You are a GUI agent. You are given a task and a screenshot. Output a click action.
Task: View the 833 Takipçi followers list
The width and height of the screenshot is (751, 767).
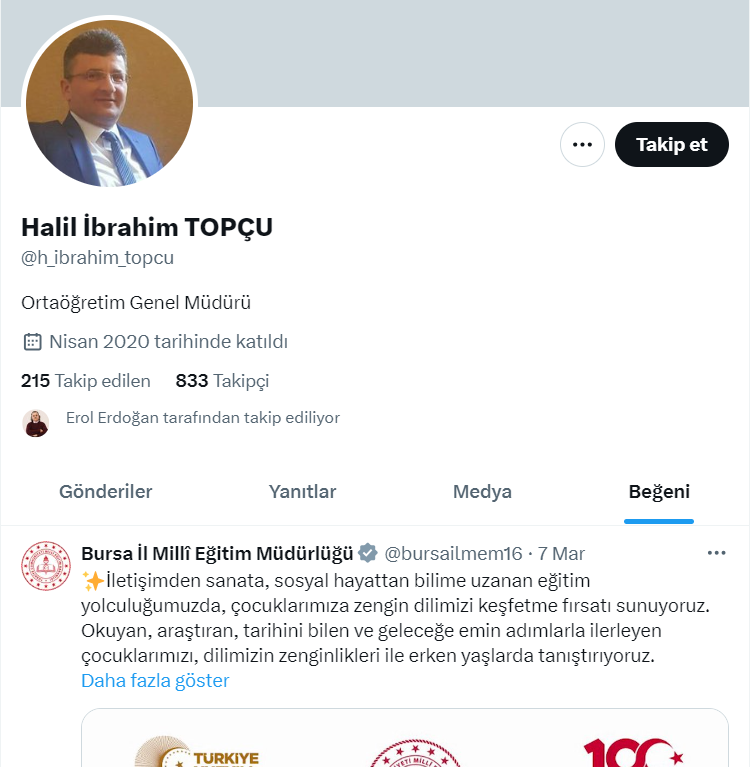pyautogui.click(x=222, y=381)
